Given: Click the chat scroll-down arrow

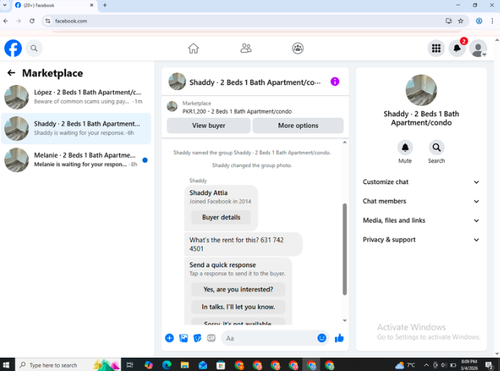Looking at the screenshot, I should click(345, 320).
